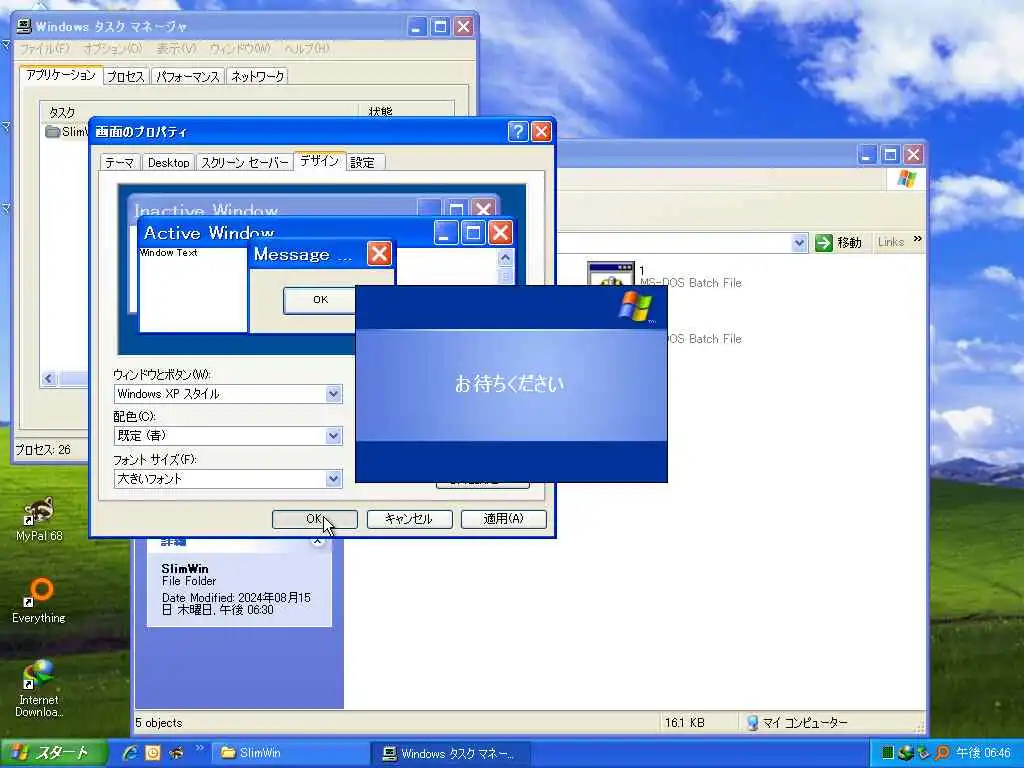Screen dimensions: 1024x768
Task: Select the アプリケーション tab in Task Manager
Action: click(x=61, y=75)
